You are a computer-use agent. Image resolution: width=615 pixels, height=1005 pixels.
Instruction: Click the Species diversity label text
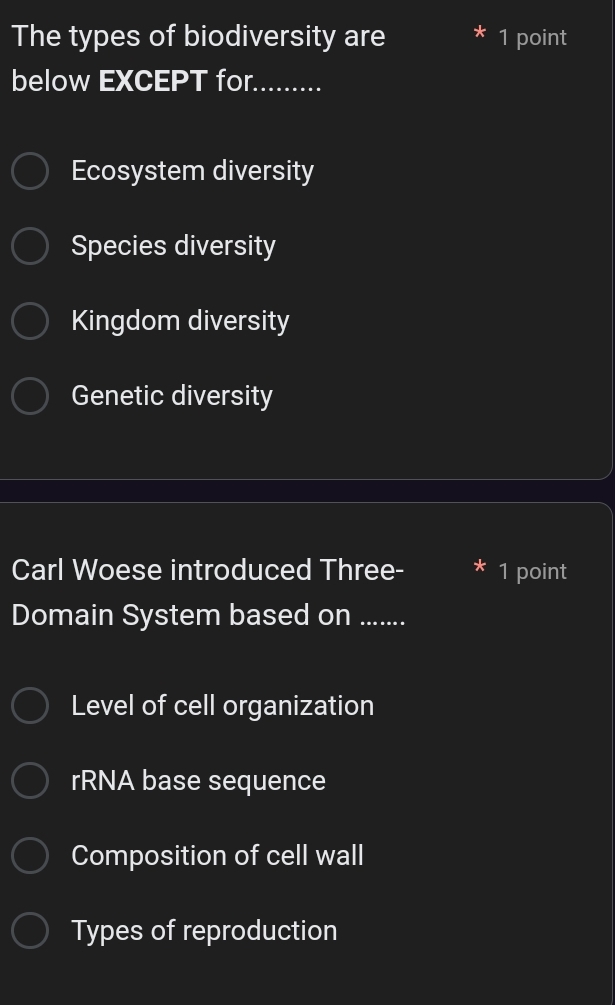pyautogui.click(x=173, y=246)
